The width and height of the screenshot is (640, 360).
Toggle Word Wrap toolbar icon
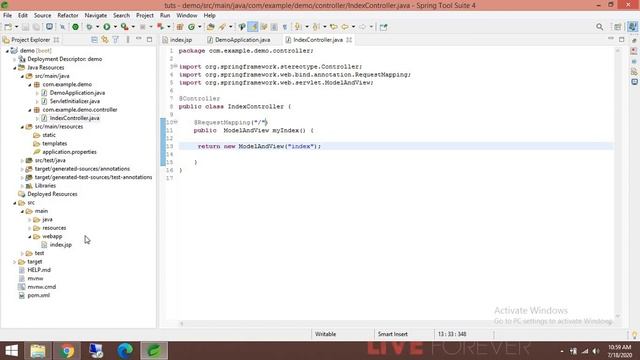(264, 27)
